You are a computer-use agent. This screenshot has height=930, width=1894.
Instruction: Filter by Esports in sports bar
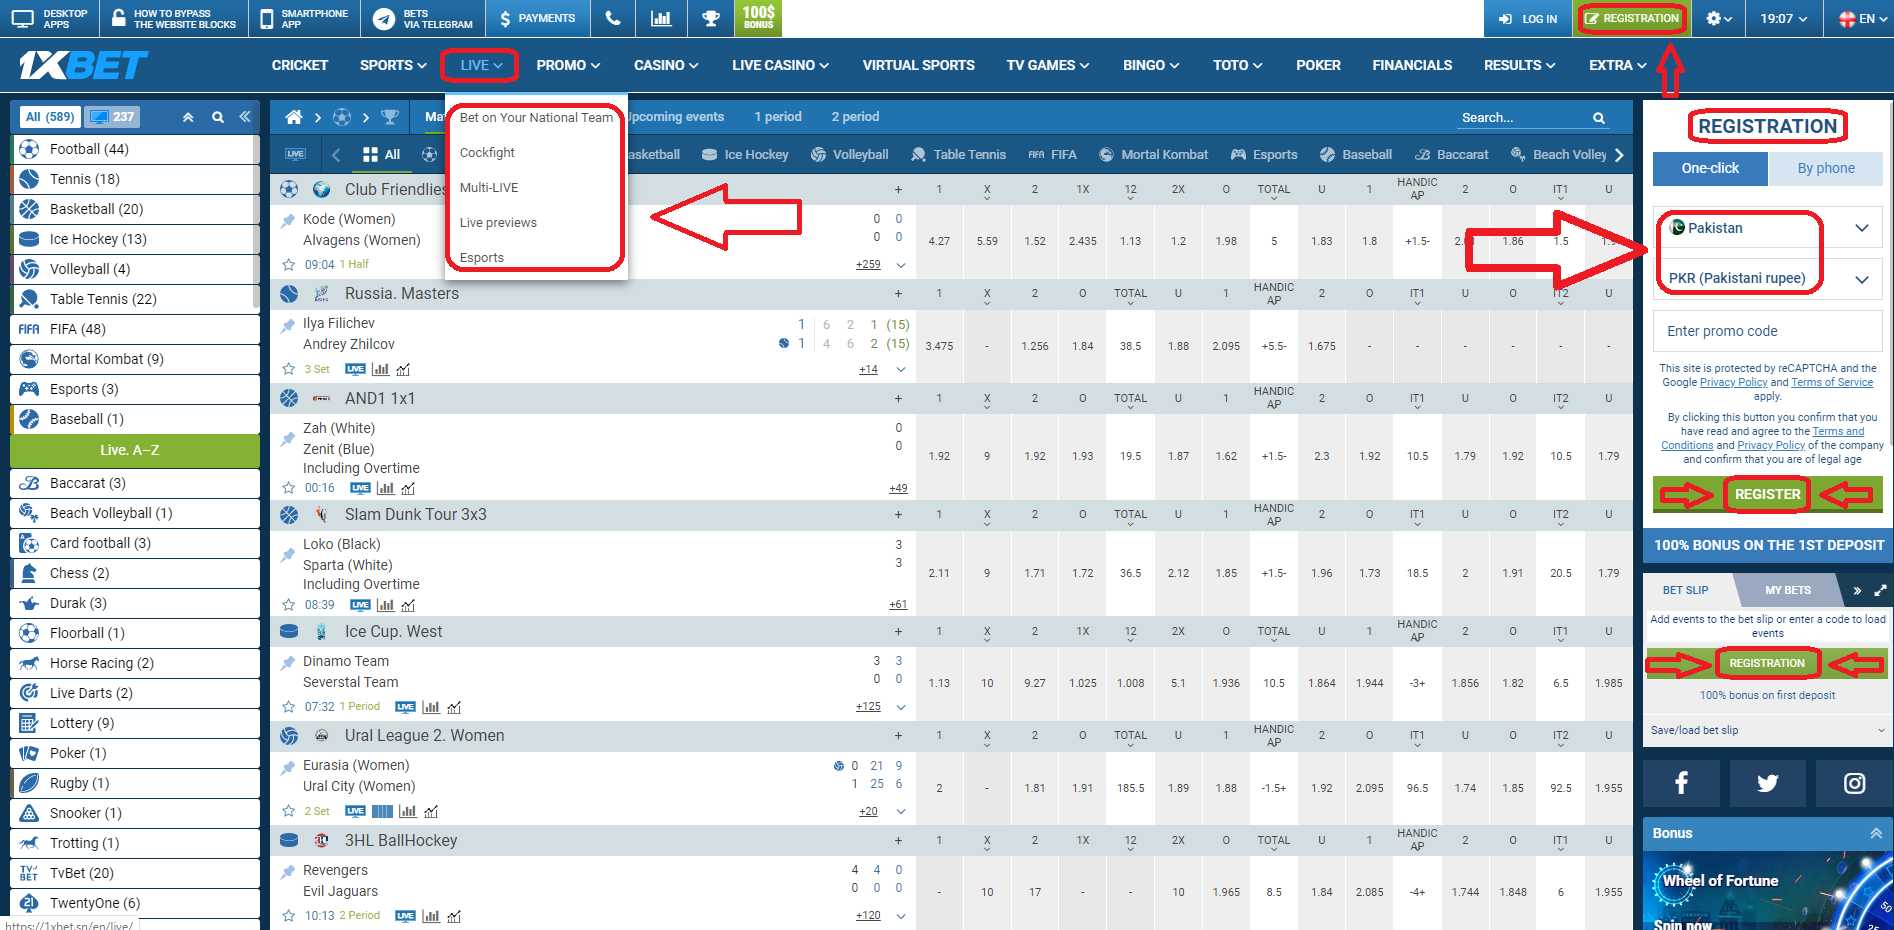(1264, 154)
